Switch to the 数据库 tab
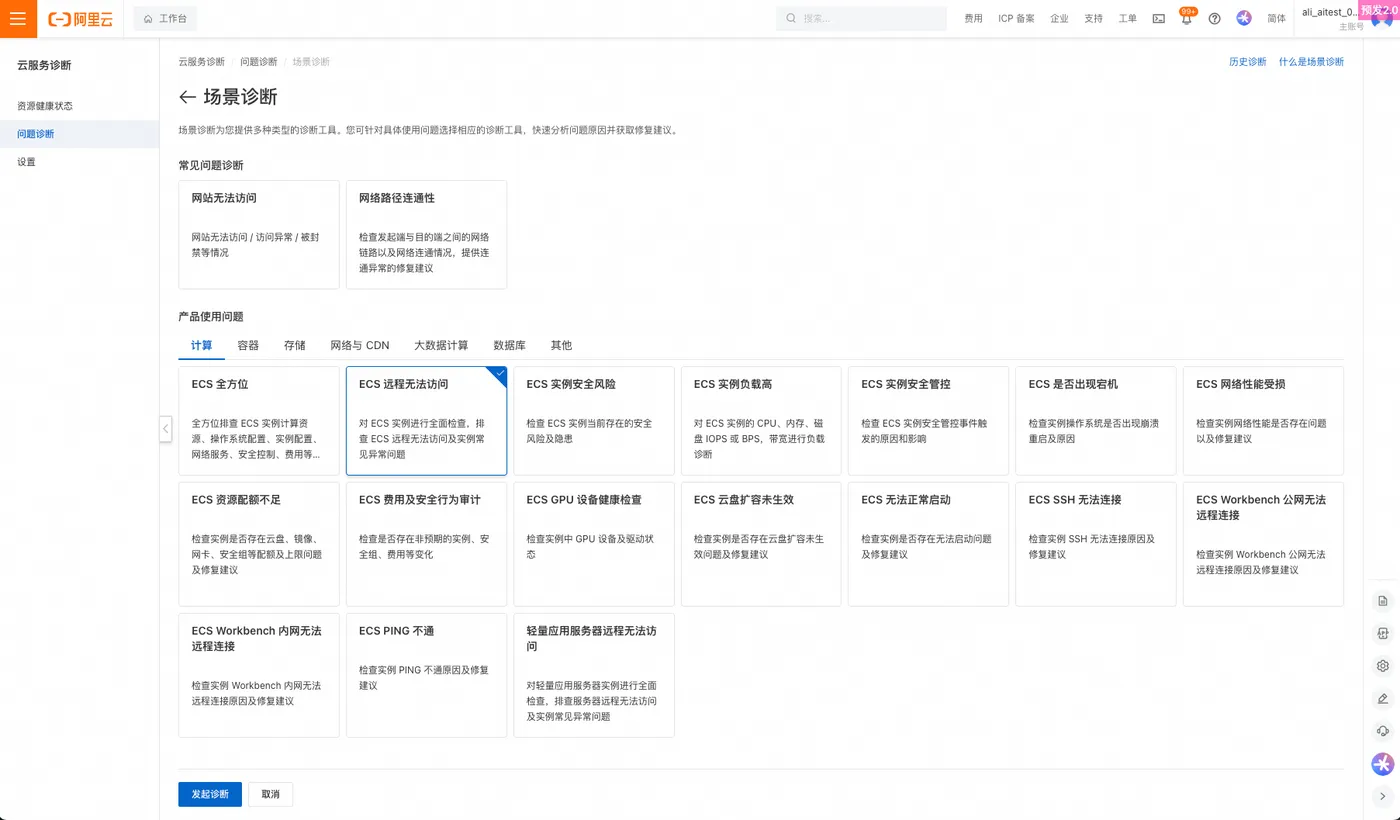The image size is (1400, 820). pos(509,346)
